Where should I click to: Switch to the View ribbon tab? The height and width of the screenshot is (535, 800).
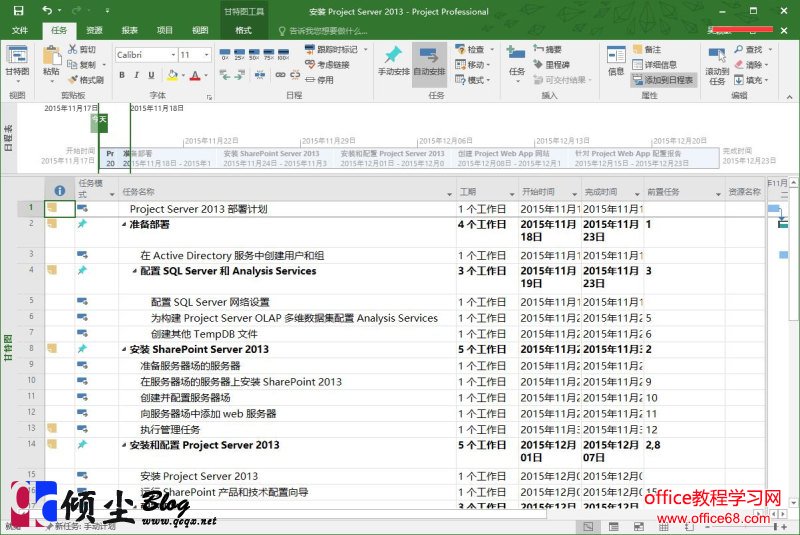tap(199, 30)
